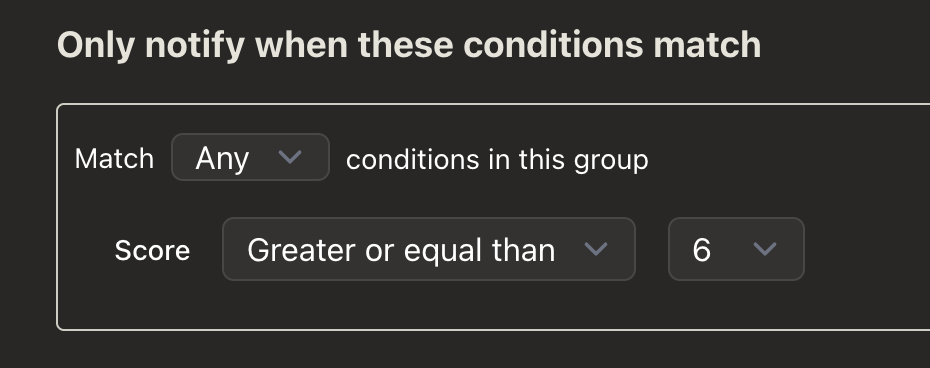Click the number 6 in the value selector

pos(701,250)
